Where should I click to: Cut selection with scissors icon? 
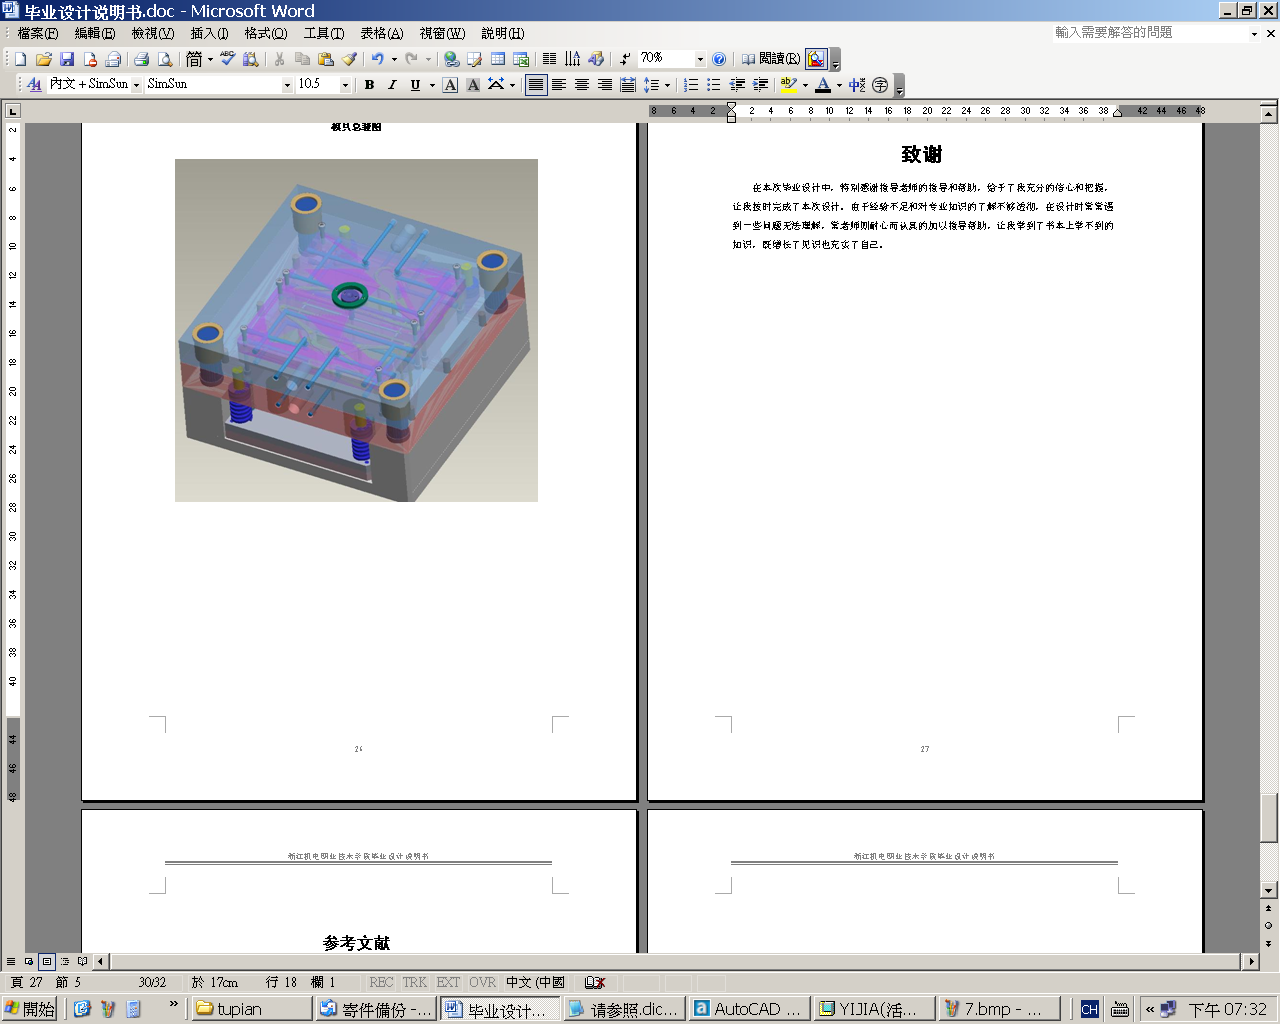click(x=279, y=59)
